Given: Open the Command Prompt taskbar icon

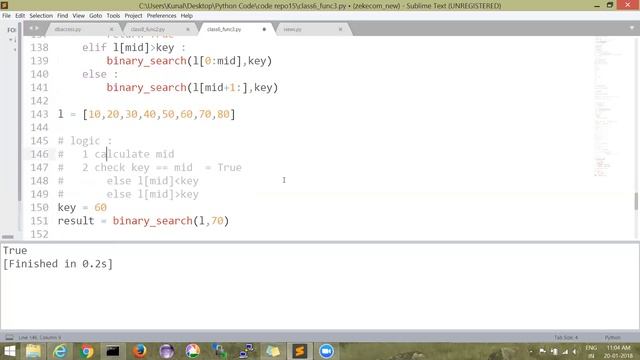Looking at the screenshot, I should tap(113, 351).
